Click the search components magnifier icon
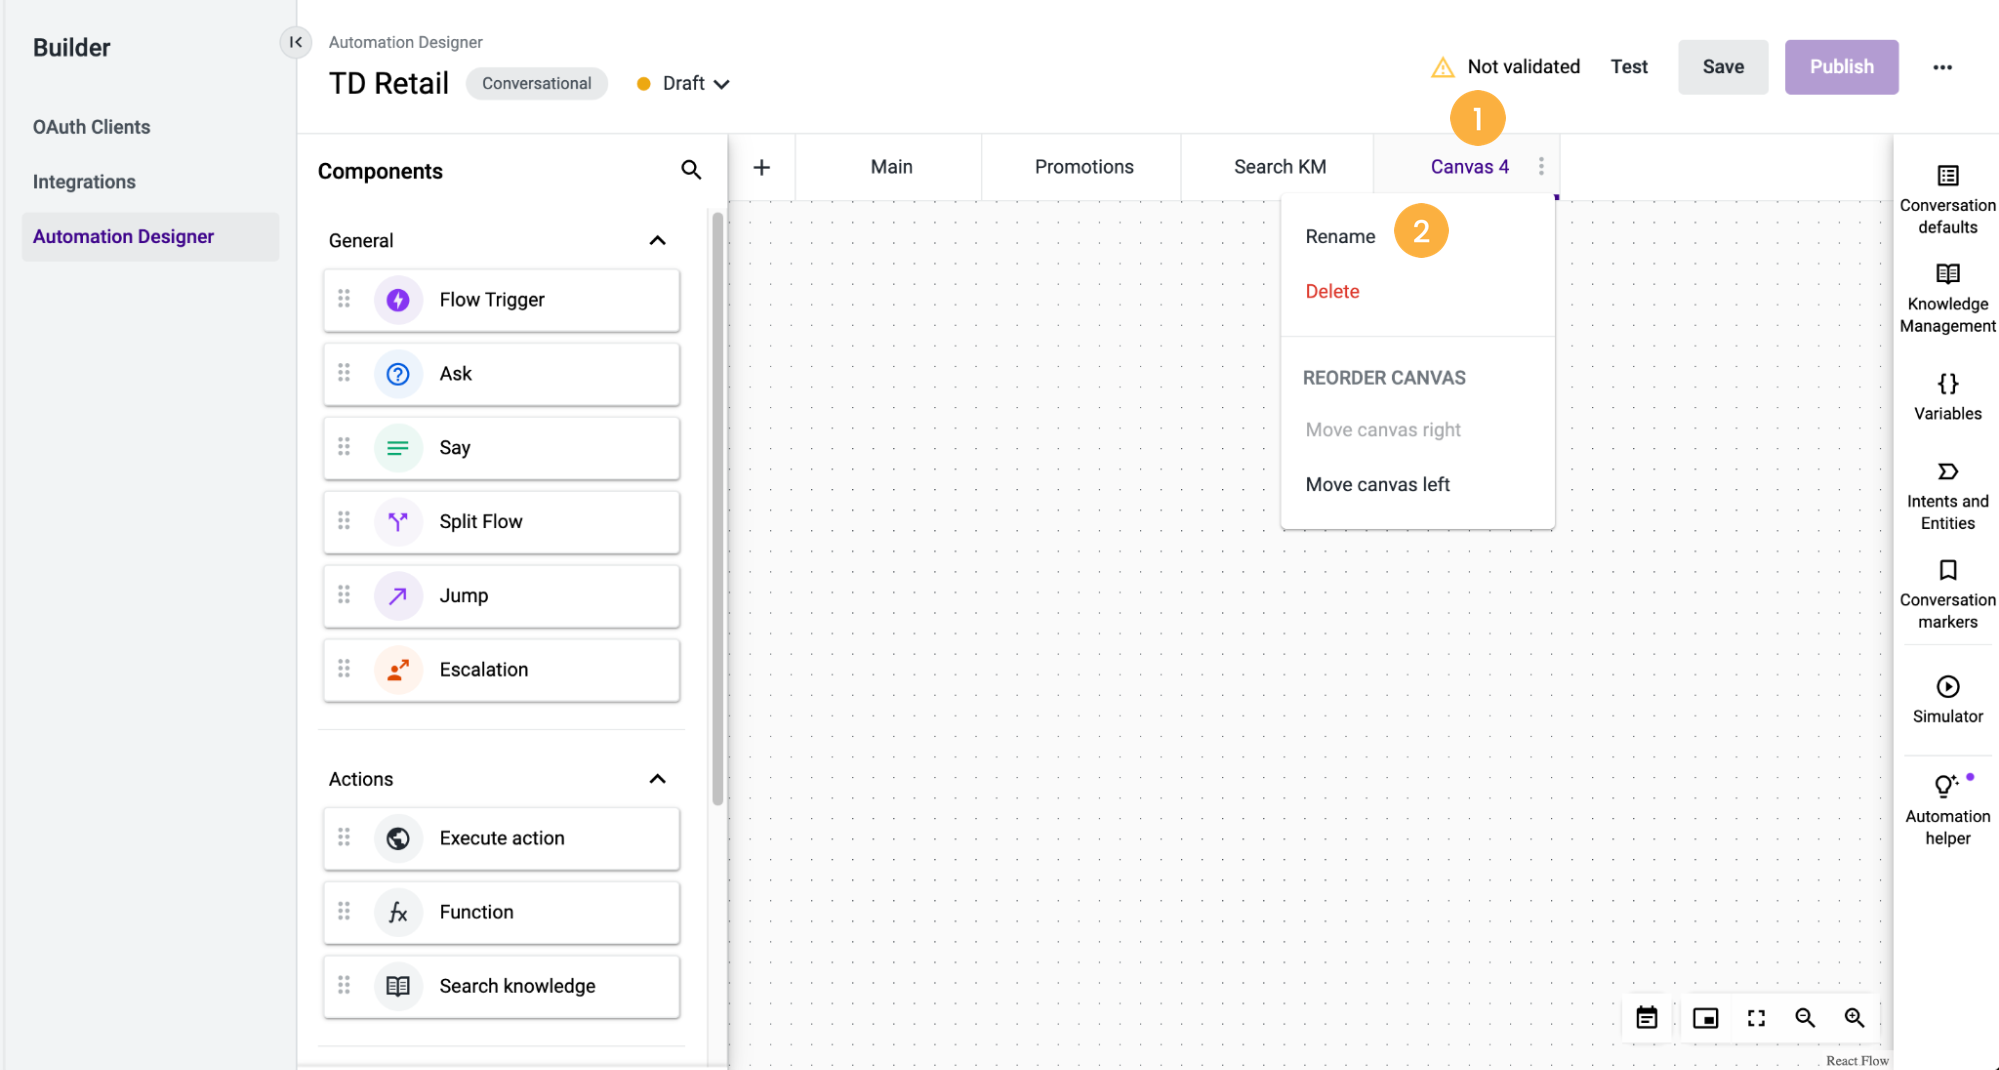Viewport: 1999px width, 1070px height. [x=690, y=170]
